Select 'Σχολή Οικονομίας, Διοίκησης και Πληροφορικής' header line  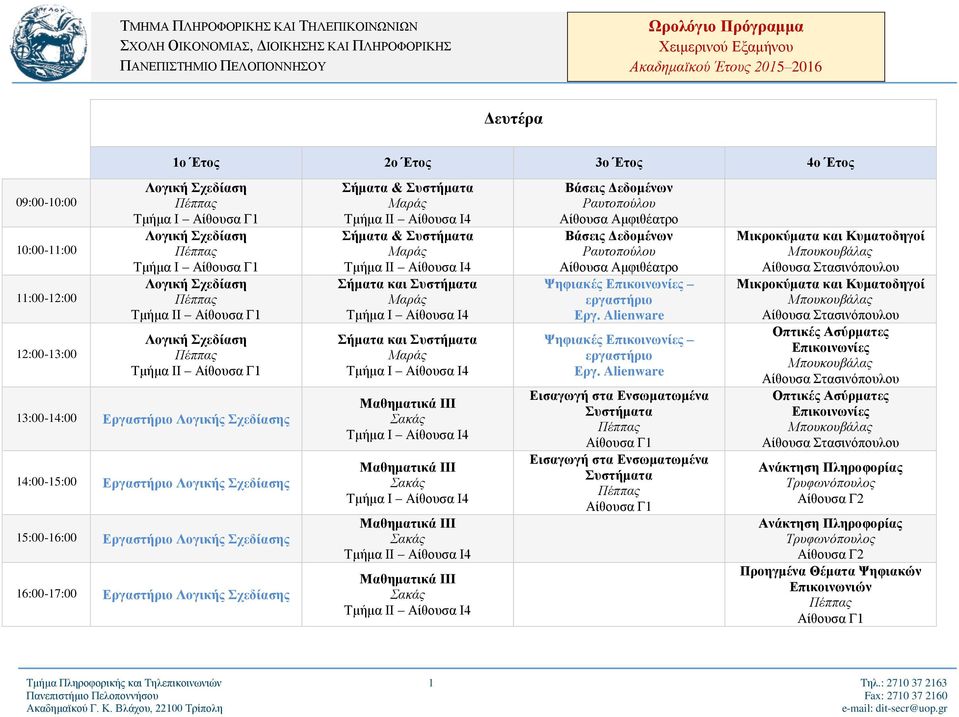[286, 46]
